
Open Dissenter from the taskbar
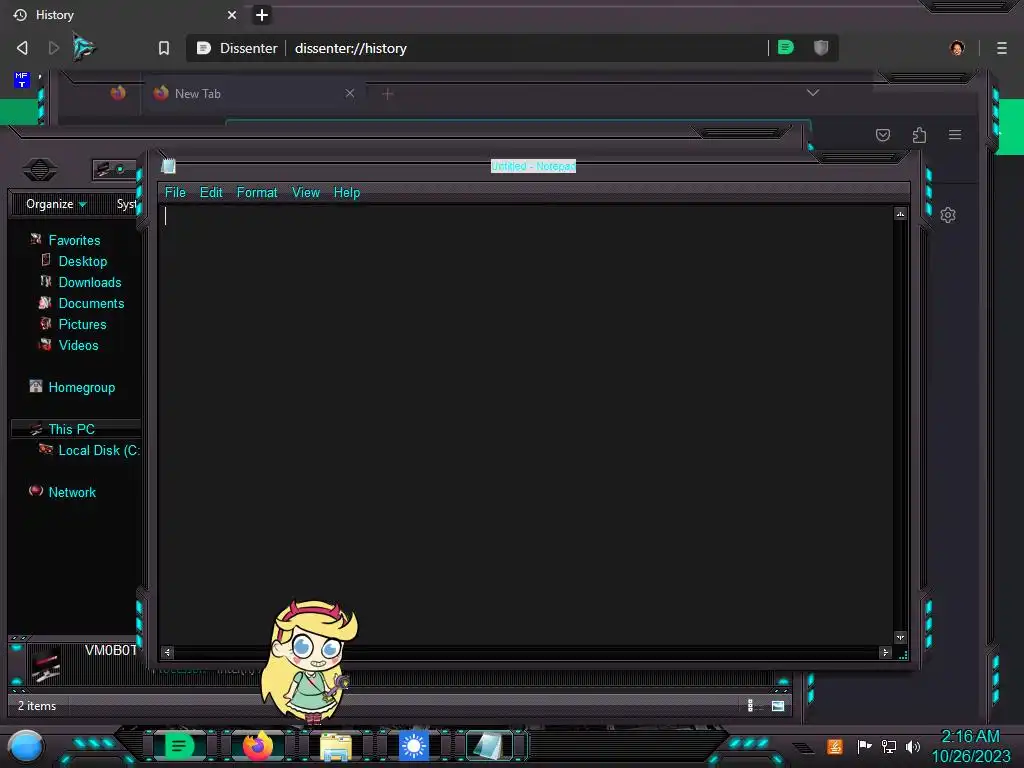tap(179, 746)
